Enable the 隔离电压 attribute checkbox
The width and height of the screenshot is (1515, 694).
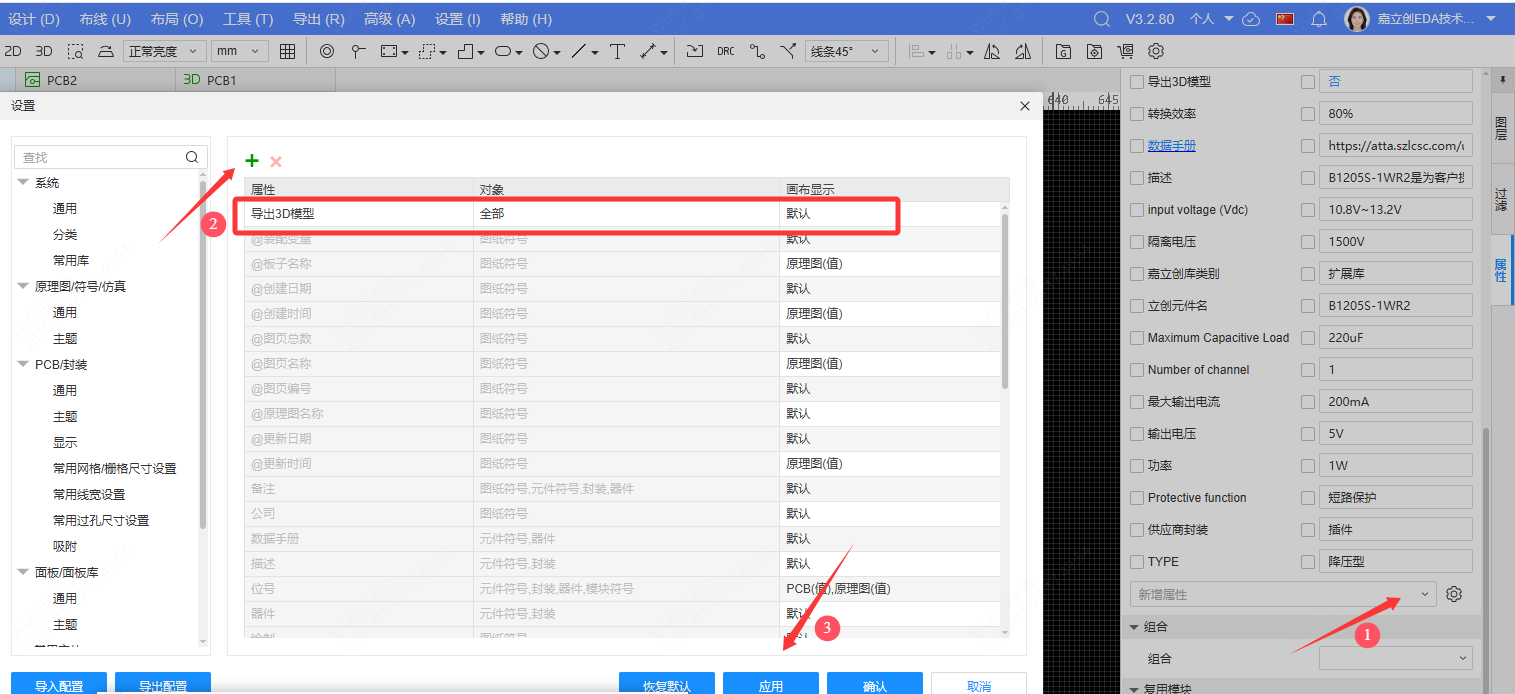[x=1136, y=241]
